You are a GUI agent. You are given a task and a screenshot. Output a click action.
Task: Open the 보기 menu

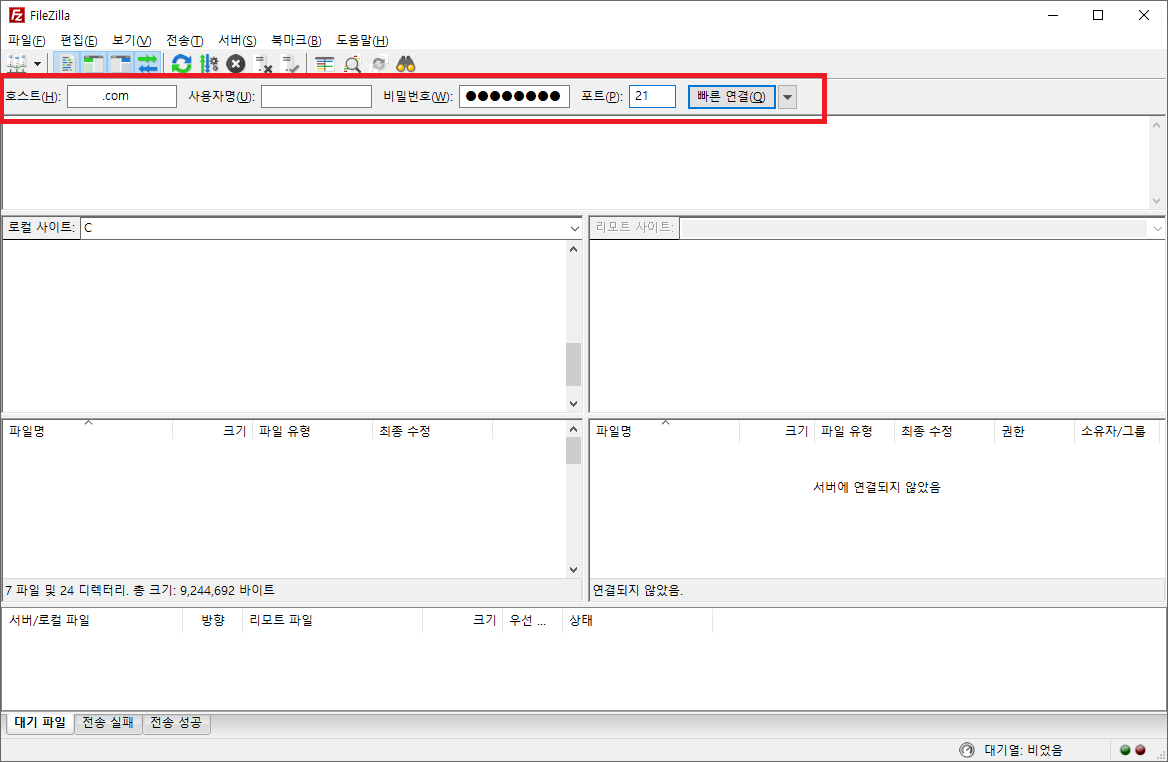pyautogui.click(x=131, y=40)
